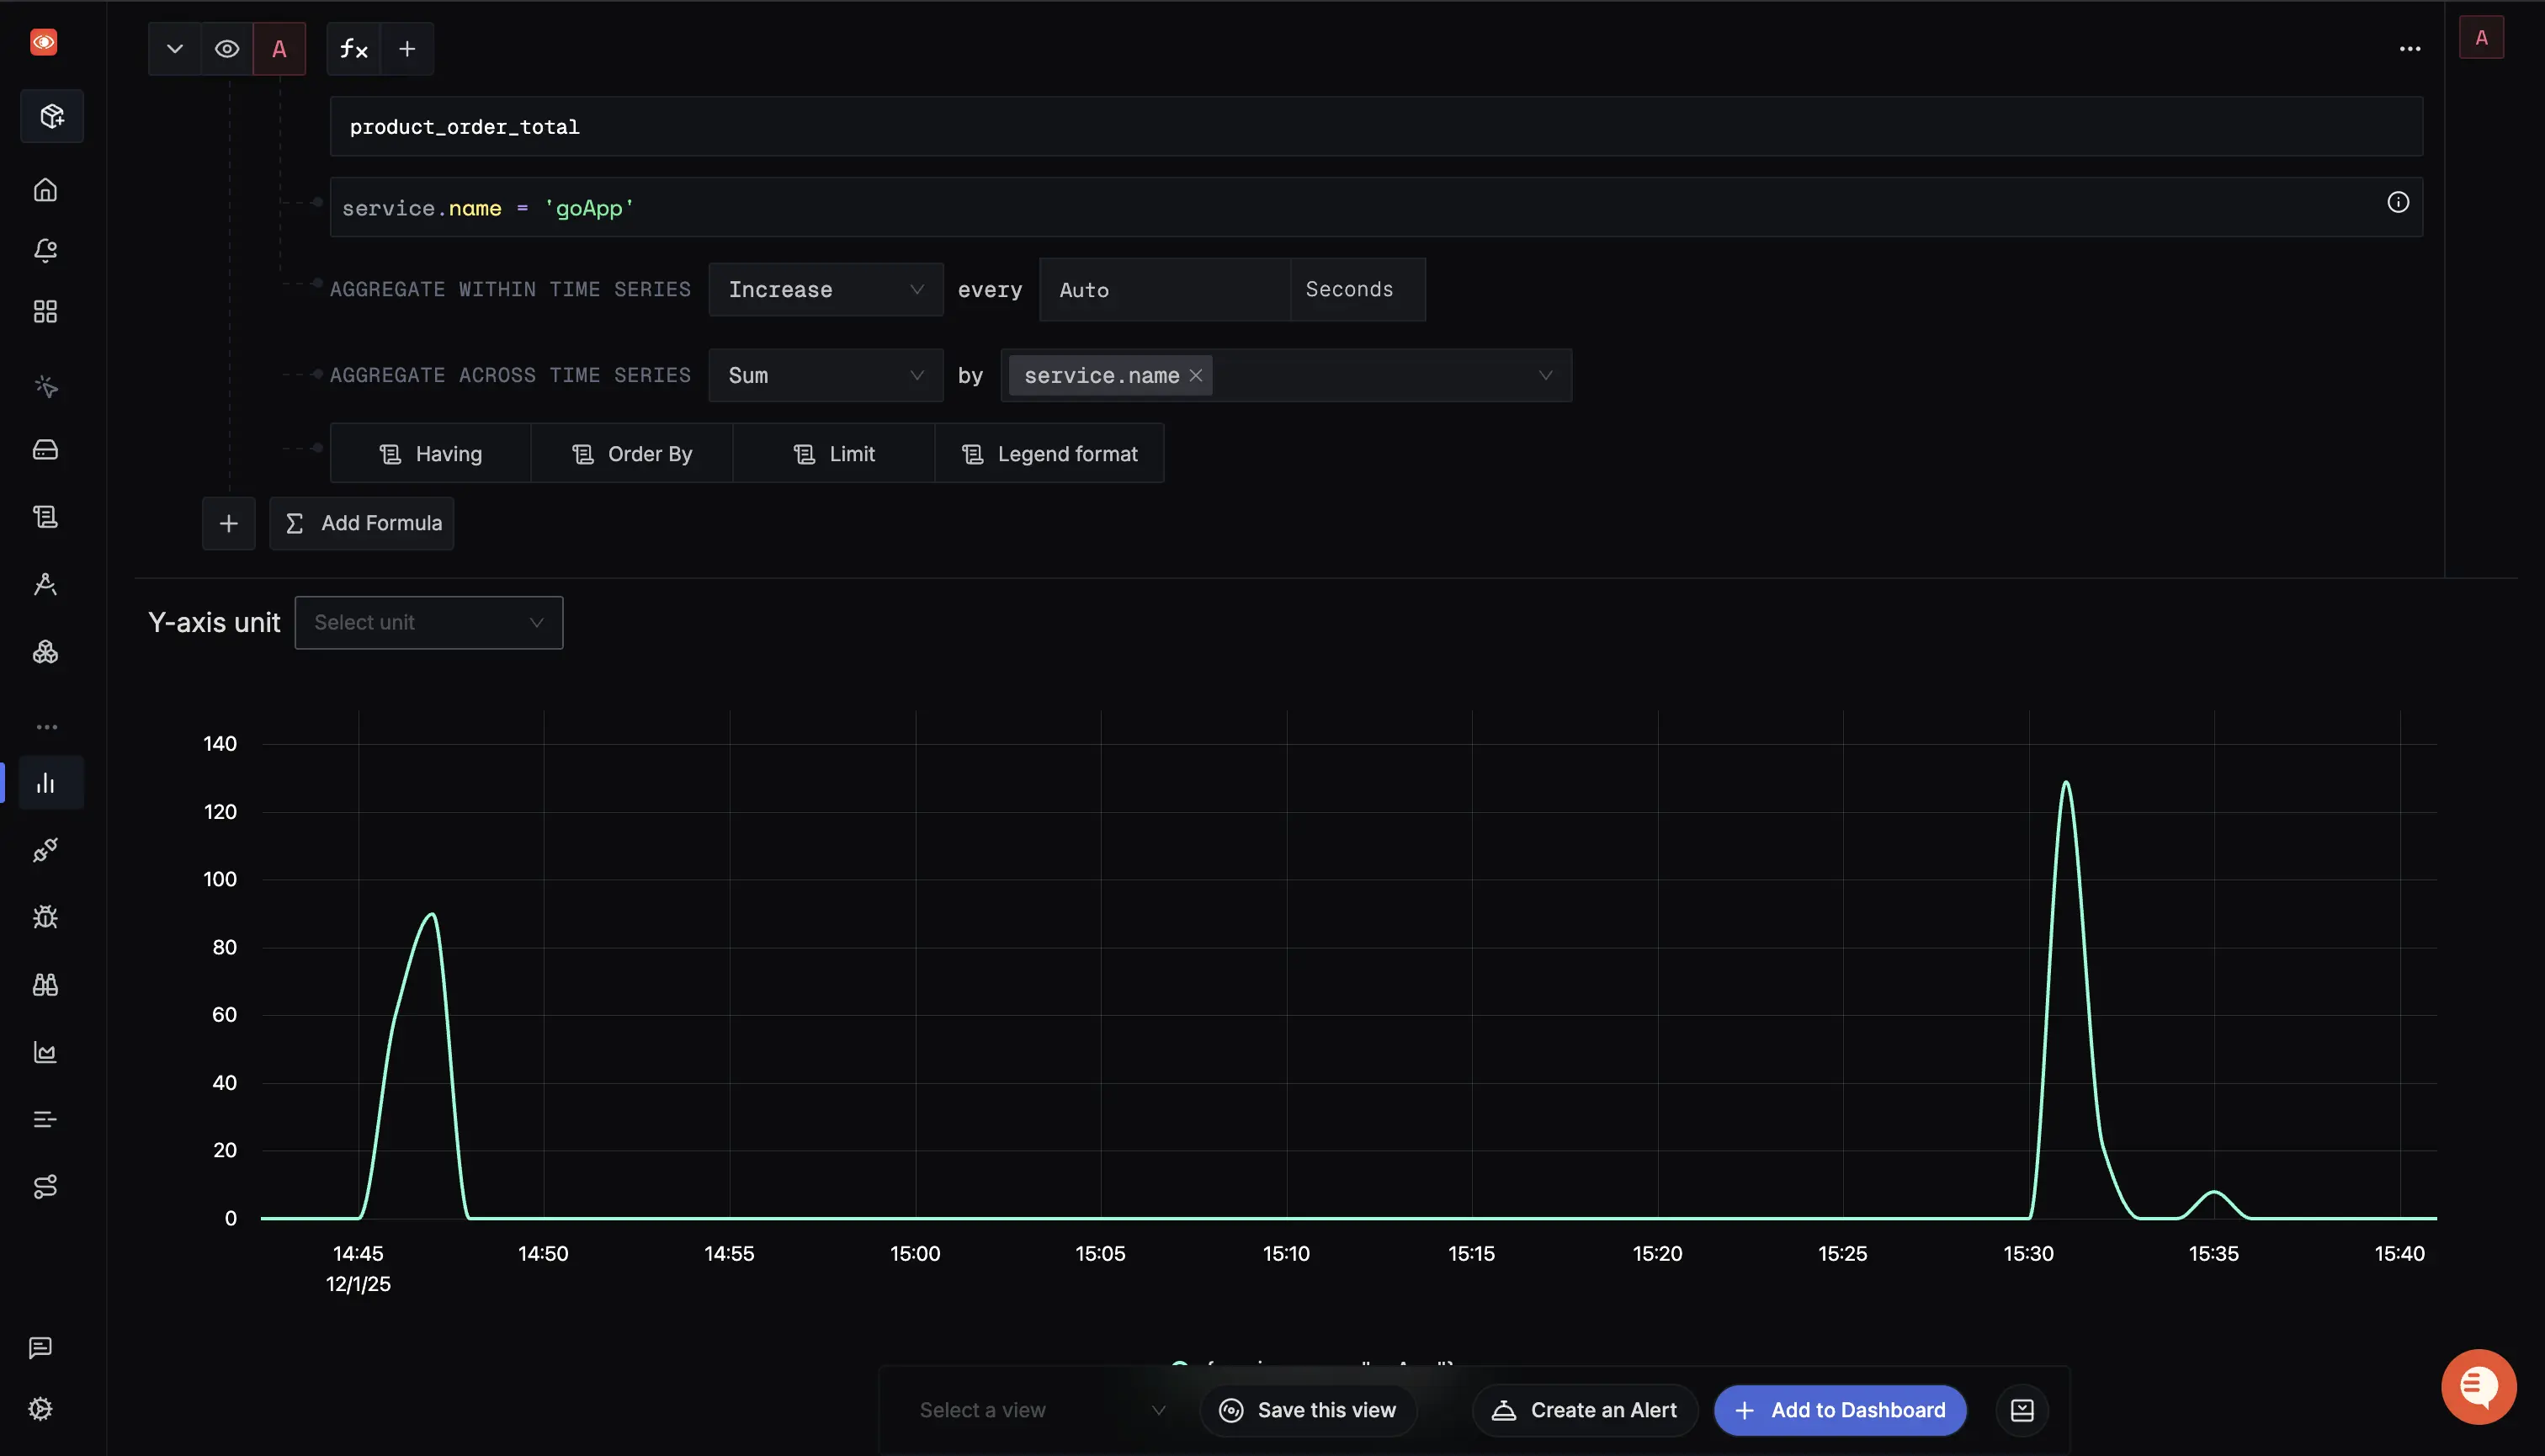
Task: Remove the service.name grouping tag
Action: [1196, 375]
